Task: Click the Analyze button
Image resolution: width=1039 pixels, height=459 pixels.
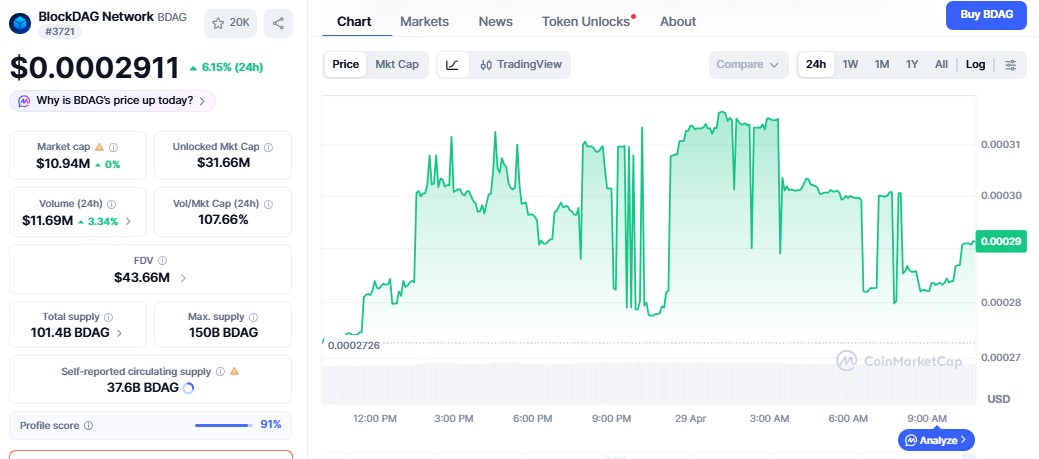Action: click(x=936, y=440)
